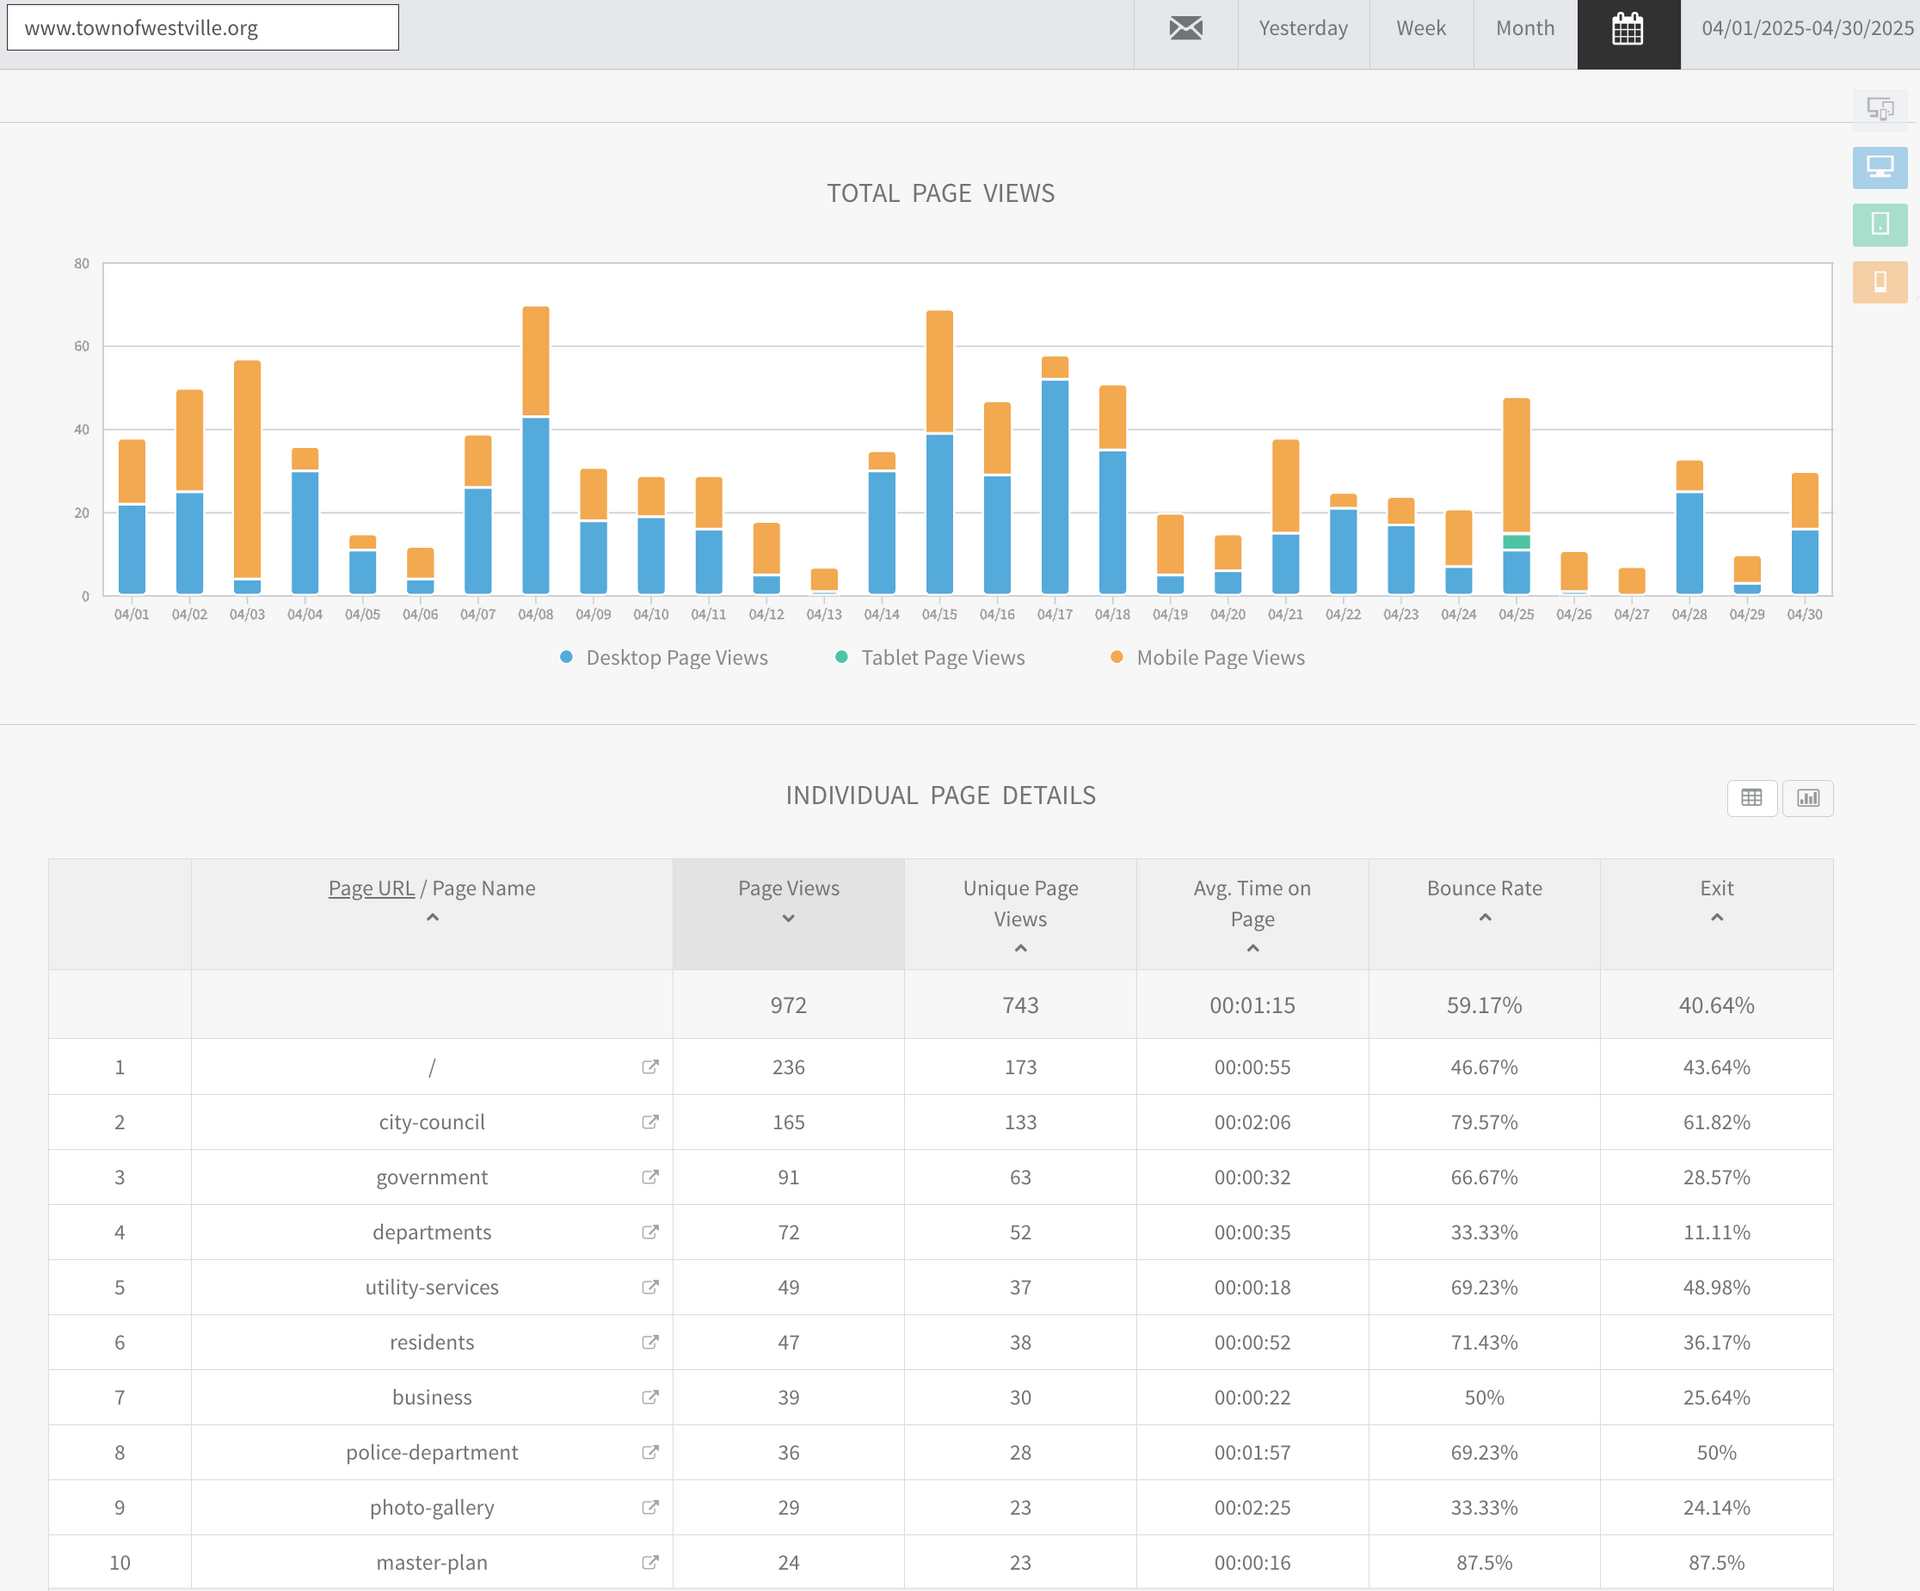Open police-department external link icon
Viewport: 1920px width, 1591px height.
tap(650, 1452)
